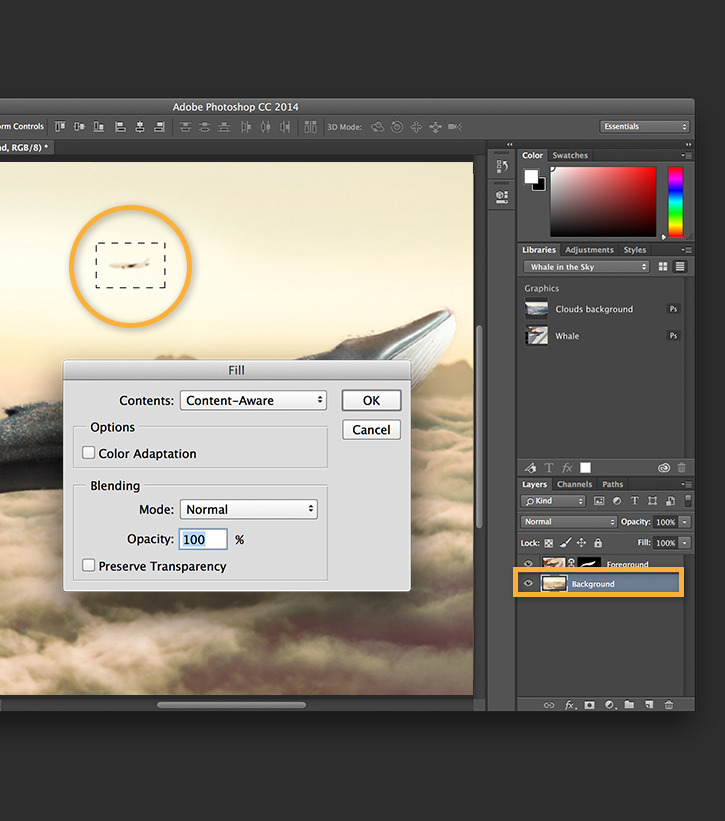Switch to the Paths tab

tap(612, 484)
